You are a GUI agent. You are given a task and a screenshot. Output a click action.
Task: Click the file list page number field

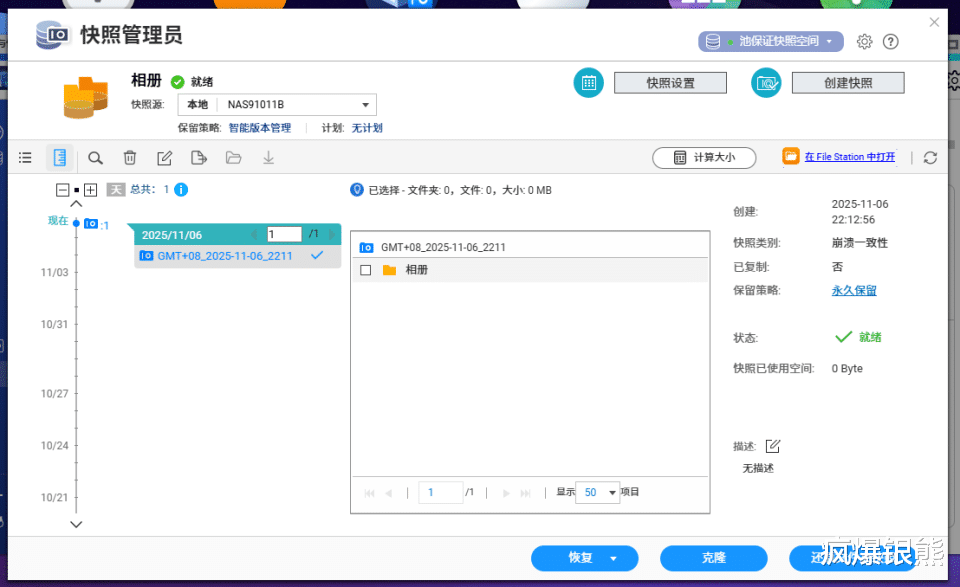tap(440, 492)
